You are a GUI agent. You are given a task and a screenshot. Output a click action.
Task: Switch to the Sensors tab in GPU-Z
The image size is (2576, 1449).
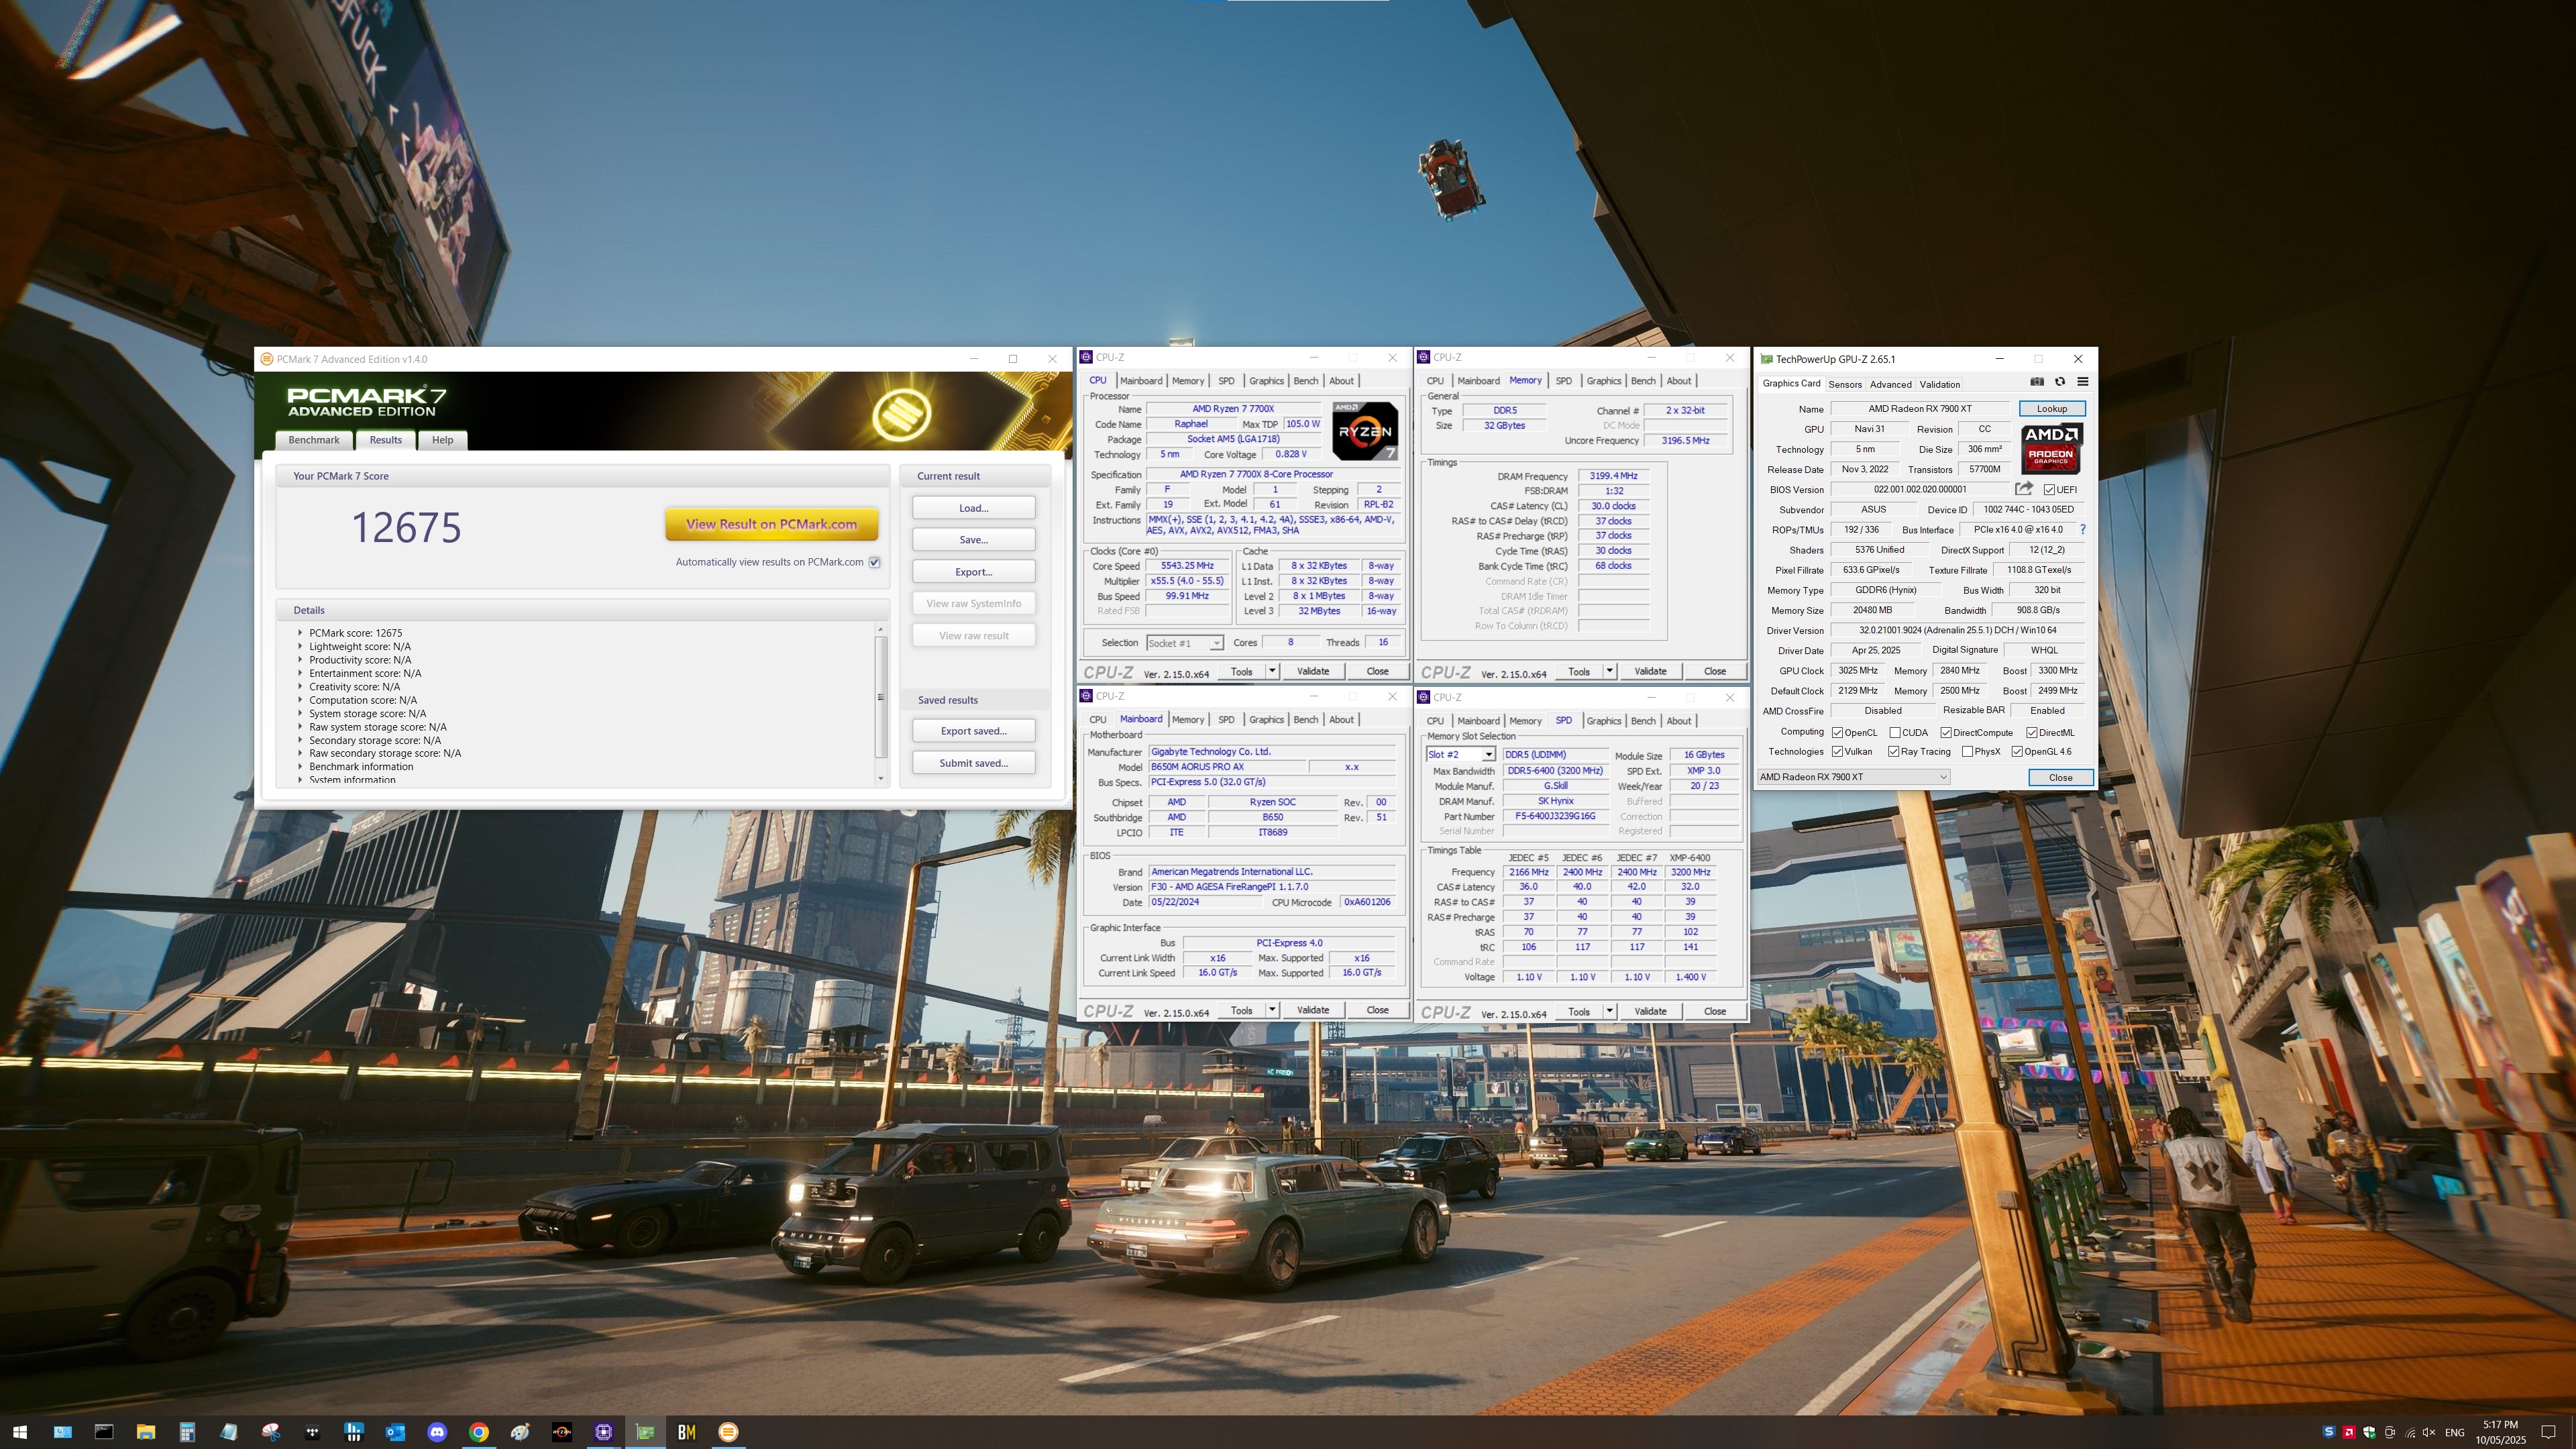click(x=1845, y=385)
